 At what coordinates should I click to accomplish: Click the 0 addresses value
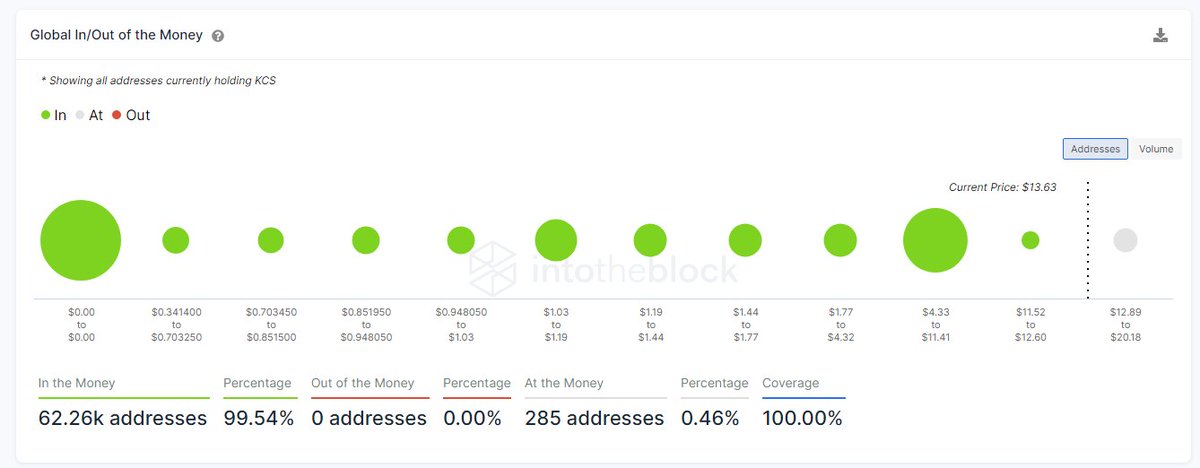click(x=369, y=418)
